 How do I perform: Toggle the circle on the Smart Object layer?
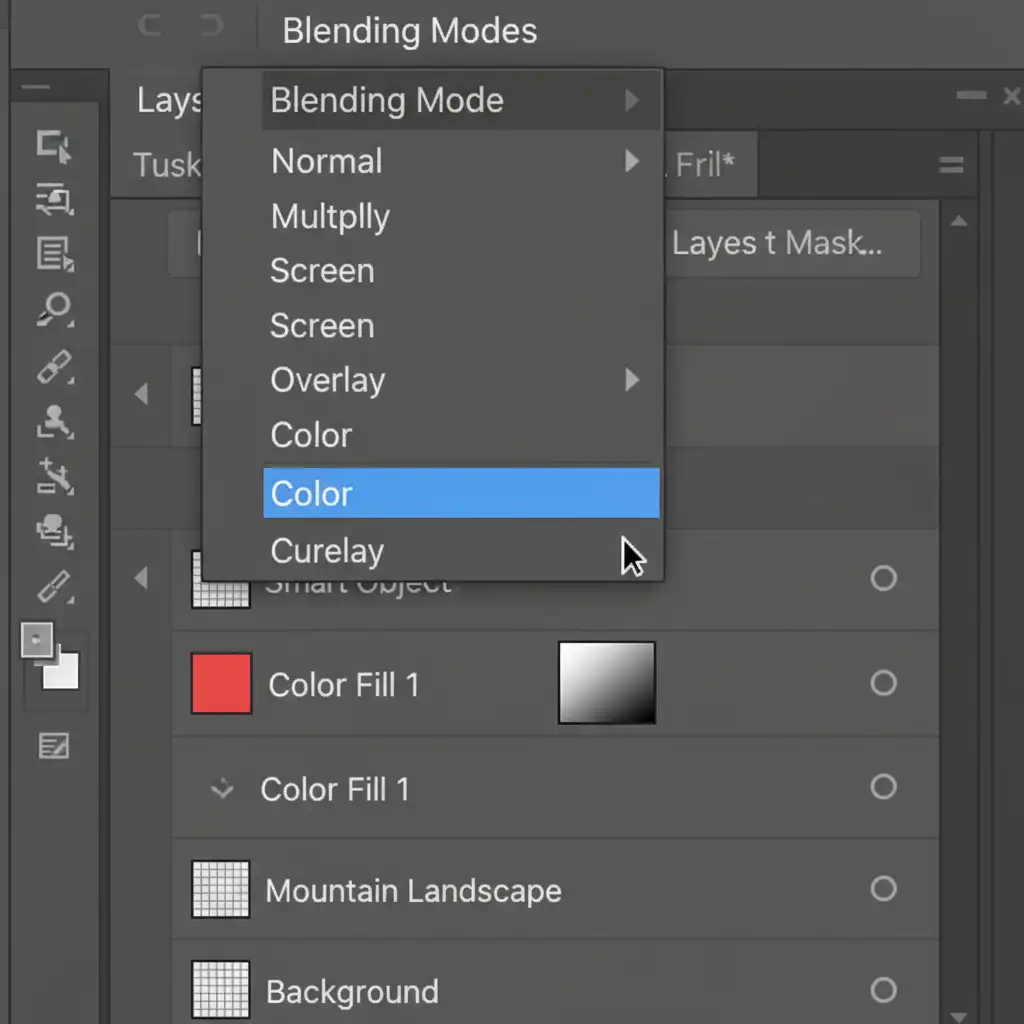883,578
